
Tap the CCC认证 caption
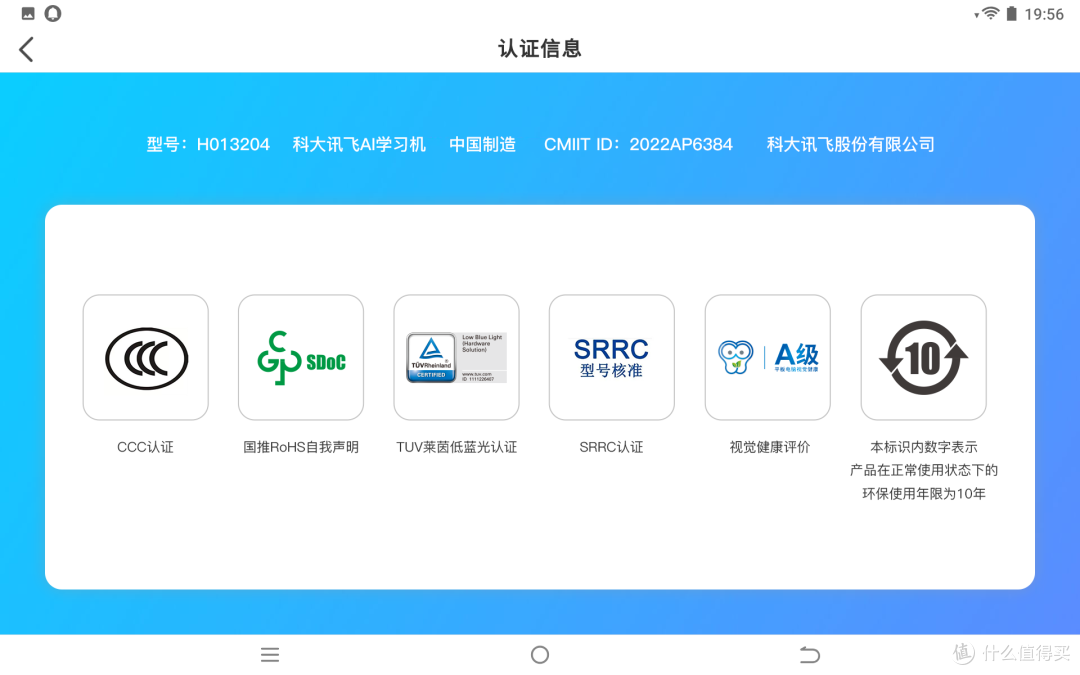145,447
